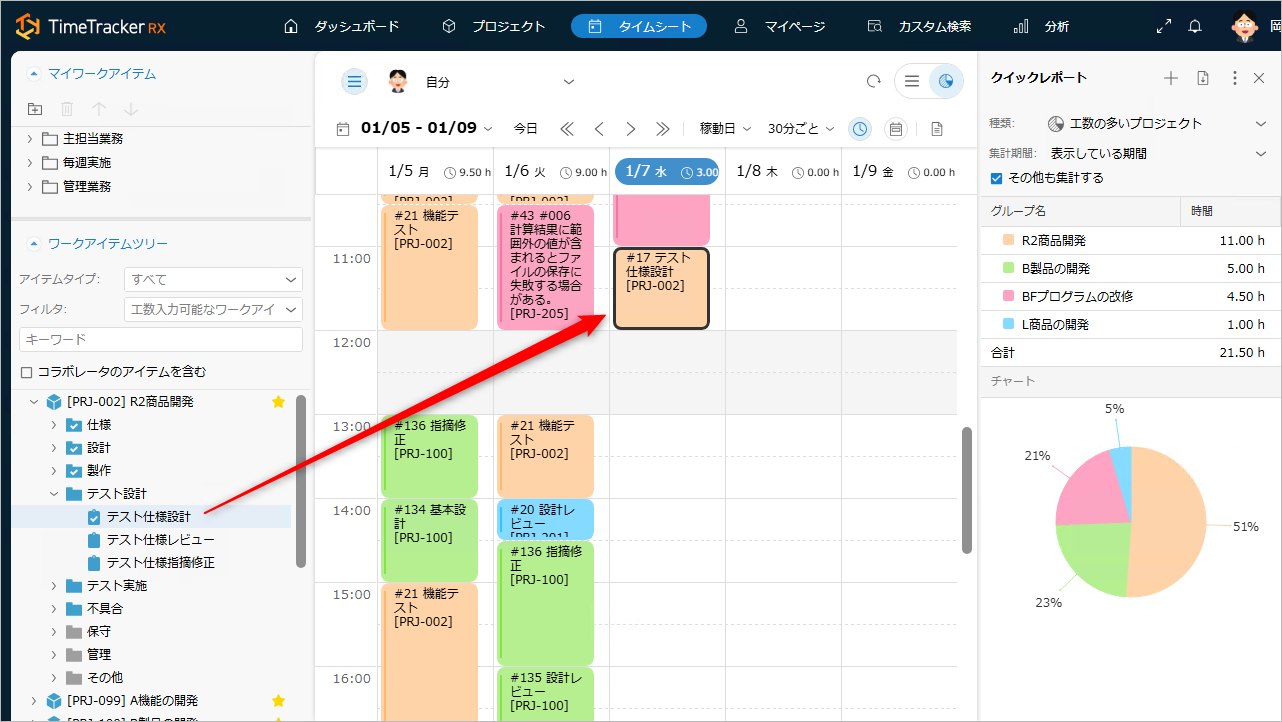Viewport: 1282px width, 722px height.
Task: Click the R2商品開発 orange color swatch
Action: pos(1007,241)
